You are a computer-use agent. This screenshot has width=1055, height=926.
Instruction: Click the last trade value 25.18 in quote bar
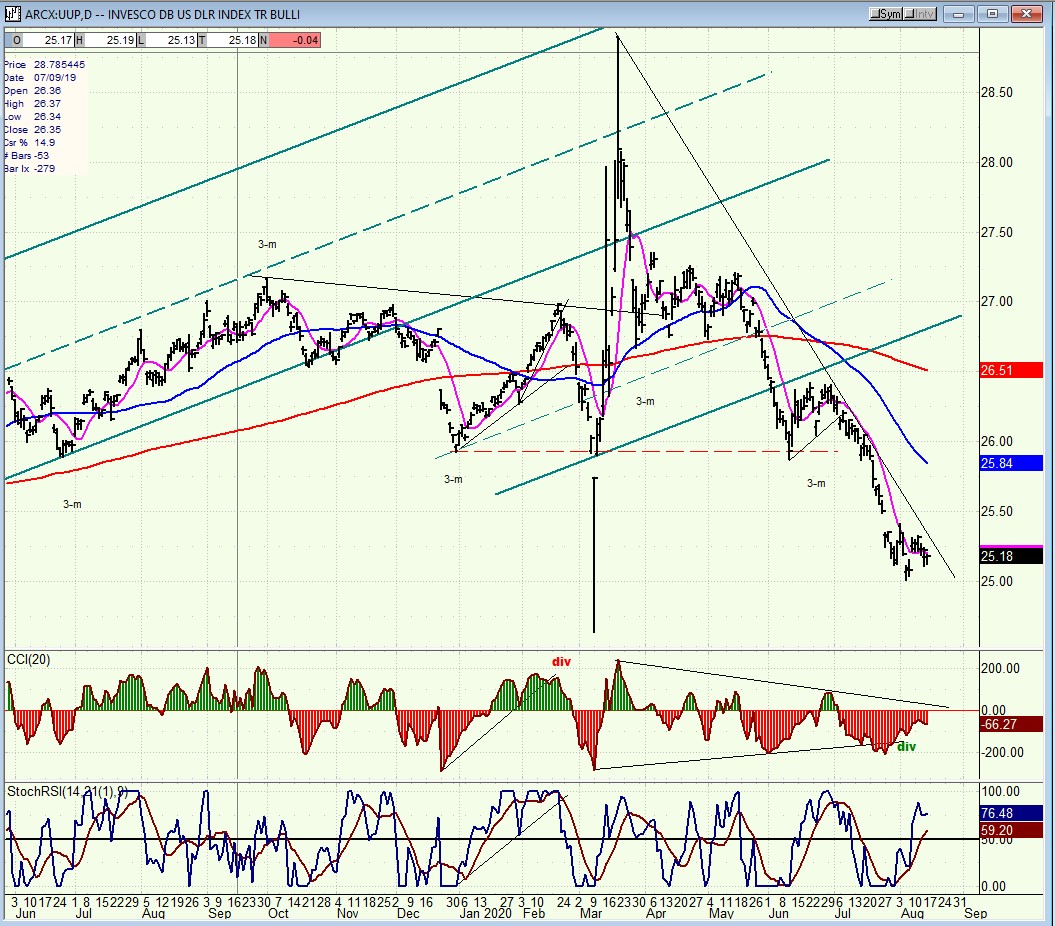233,40
